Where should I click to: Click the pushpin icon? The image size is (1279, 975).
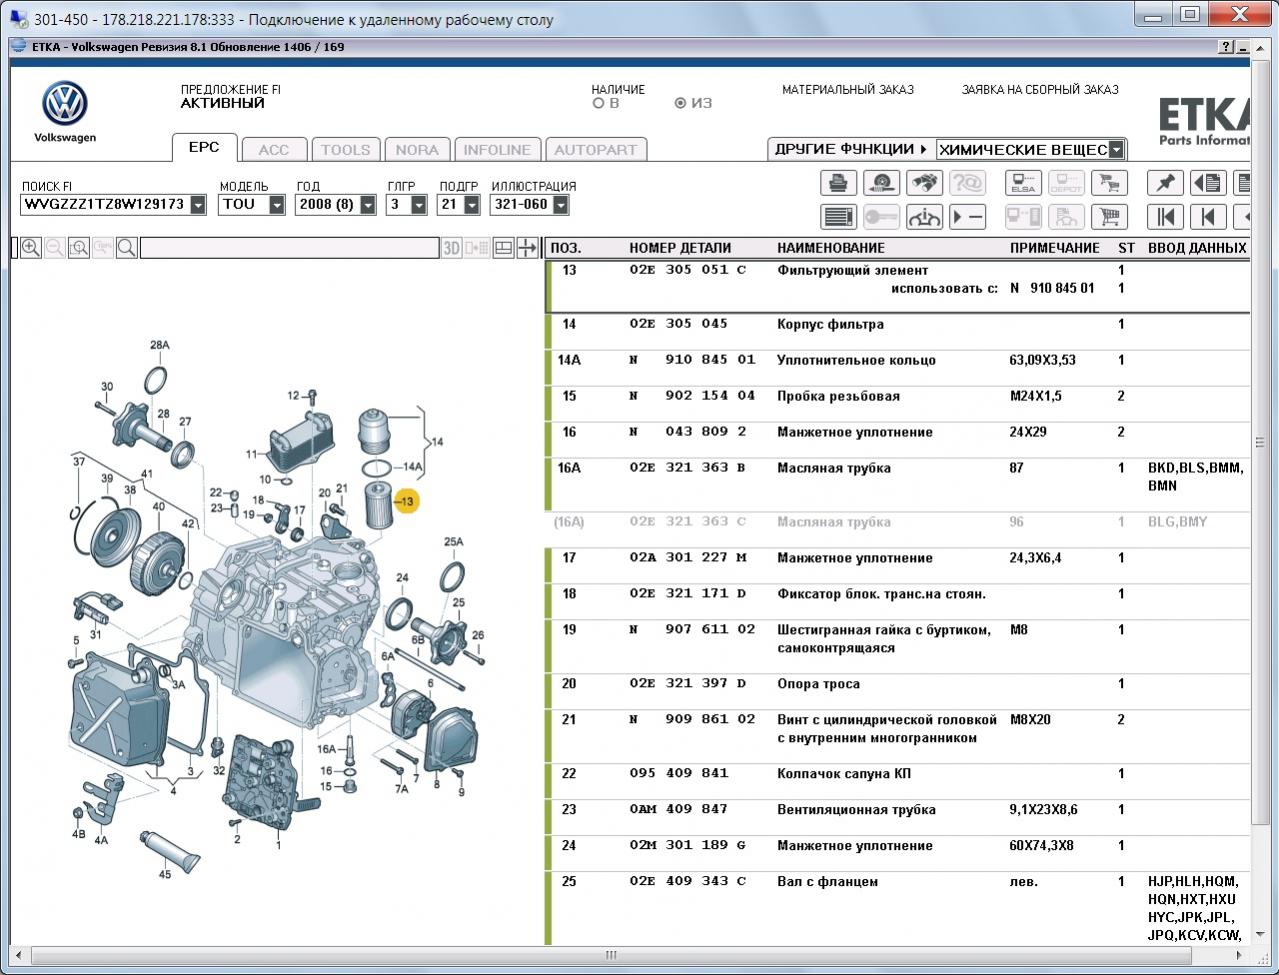point(1165,183)
